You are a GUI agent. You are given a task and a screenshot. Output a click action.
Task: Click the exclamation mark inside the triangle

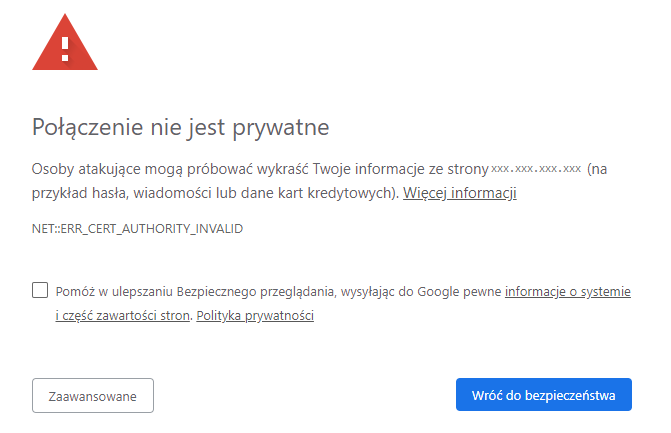65,48
